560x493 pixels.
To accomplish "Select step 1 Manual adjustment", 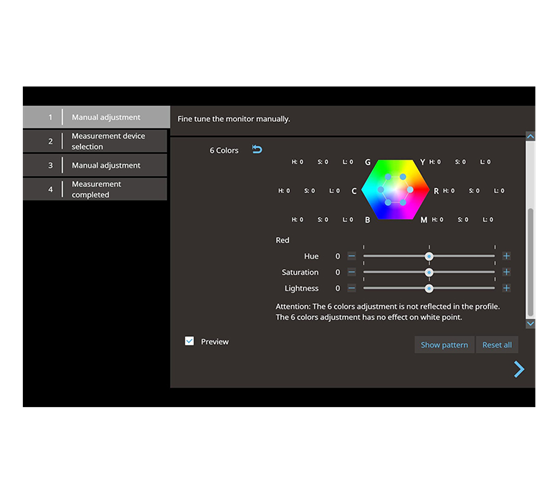I will (96, 117).
